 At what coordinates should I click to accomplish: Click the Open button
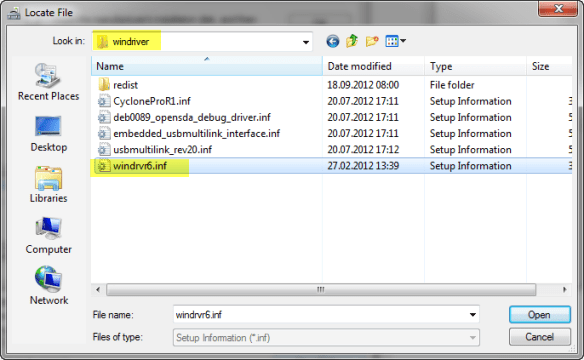coord(539,315)
